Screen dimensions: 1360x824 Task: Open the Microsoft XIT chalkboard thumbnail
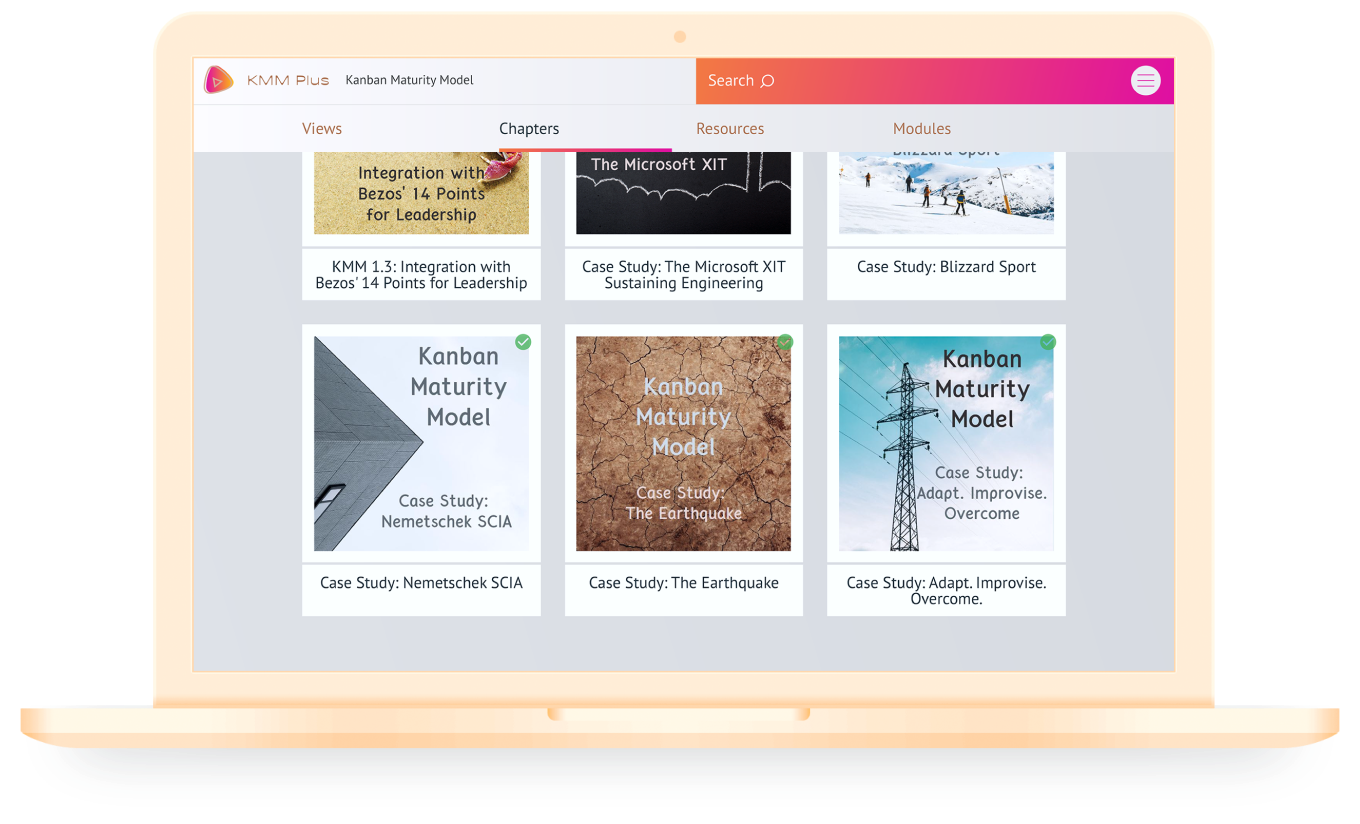coord(683,193)
